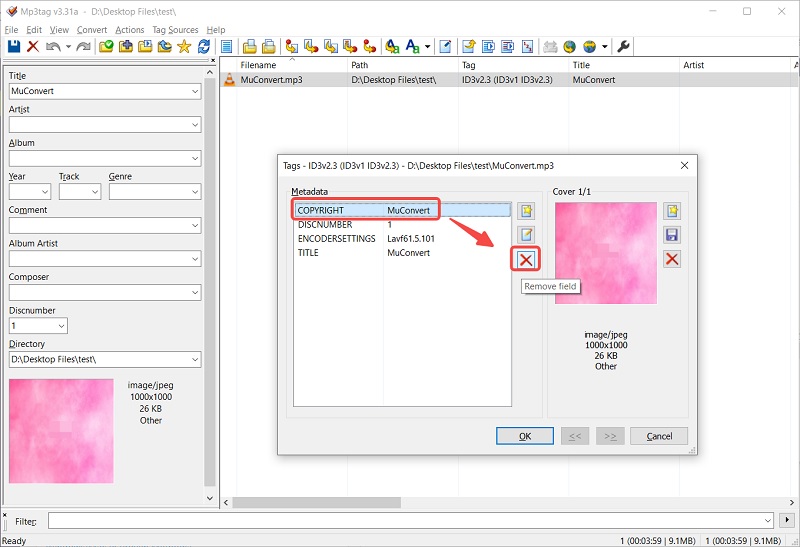Viewport: 800px width, 547px height.
Task: Open the Favorite directories star icon
Action: tap(184, 46)
